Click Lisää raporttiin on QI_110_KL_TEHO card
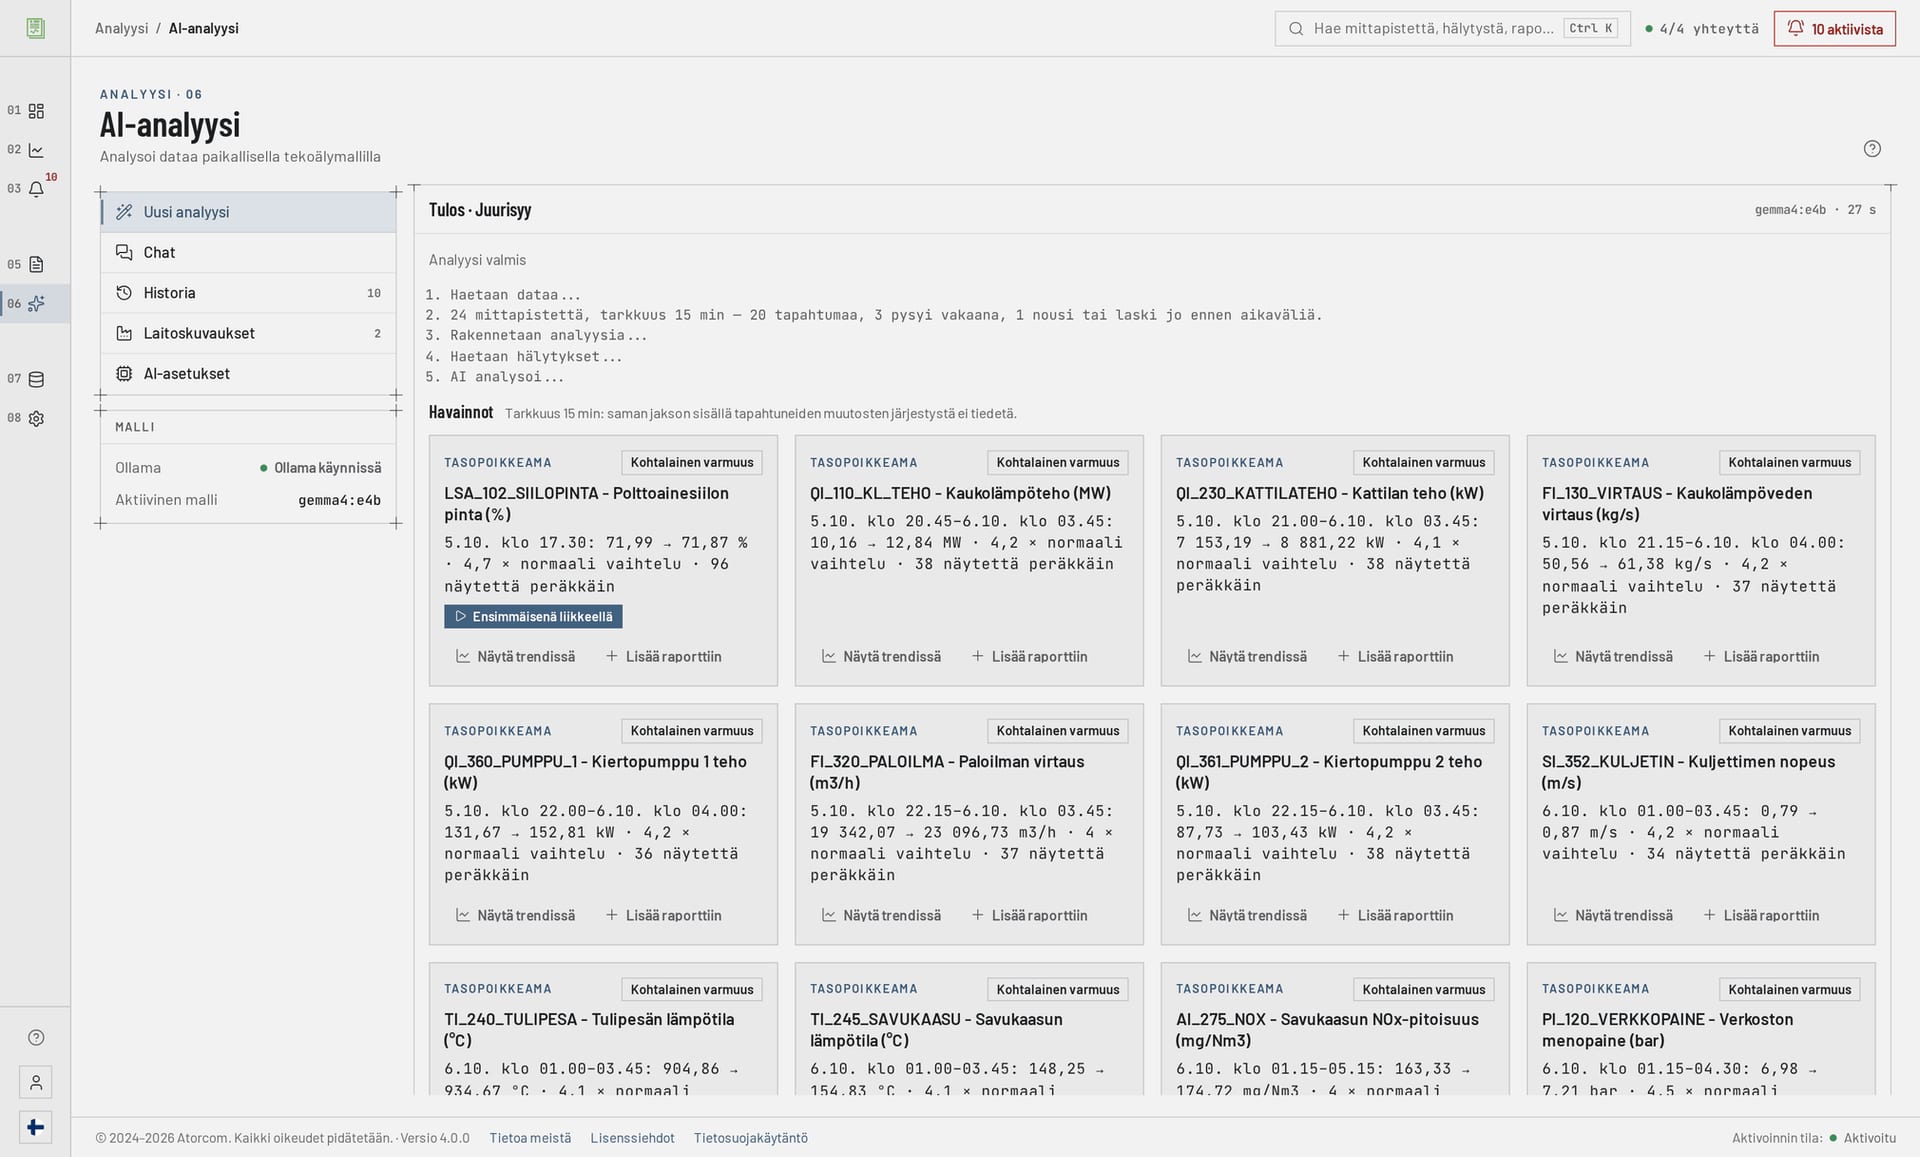The image size is (1920, 1157). (1030, 657)
